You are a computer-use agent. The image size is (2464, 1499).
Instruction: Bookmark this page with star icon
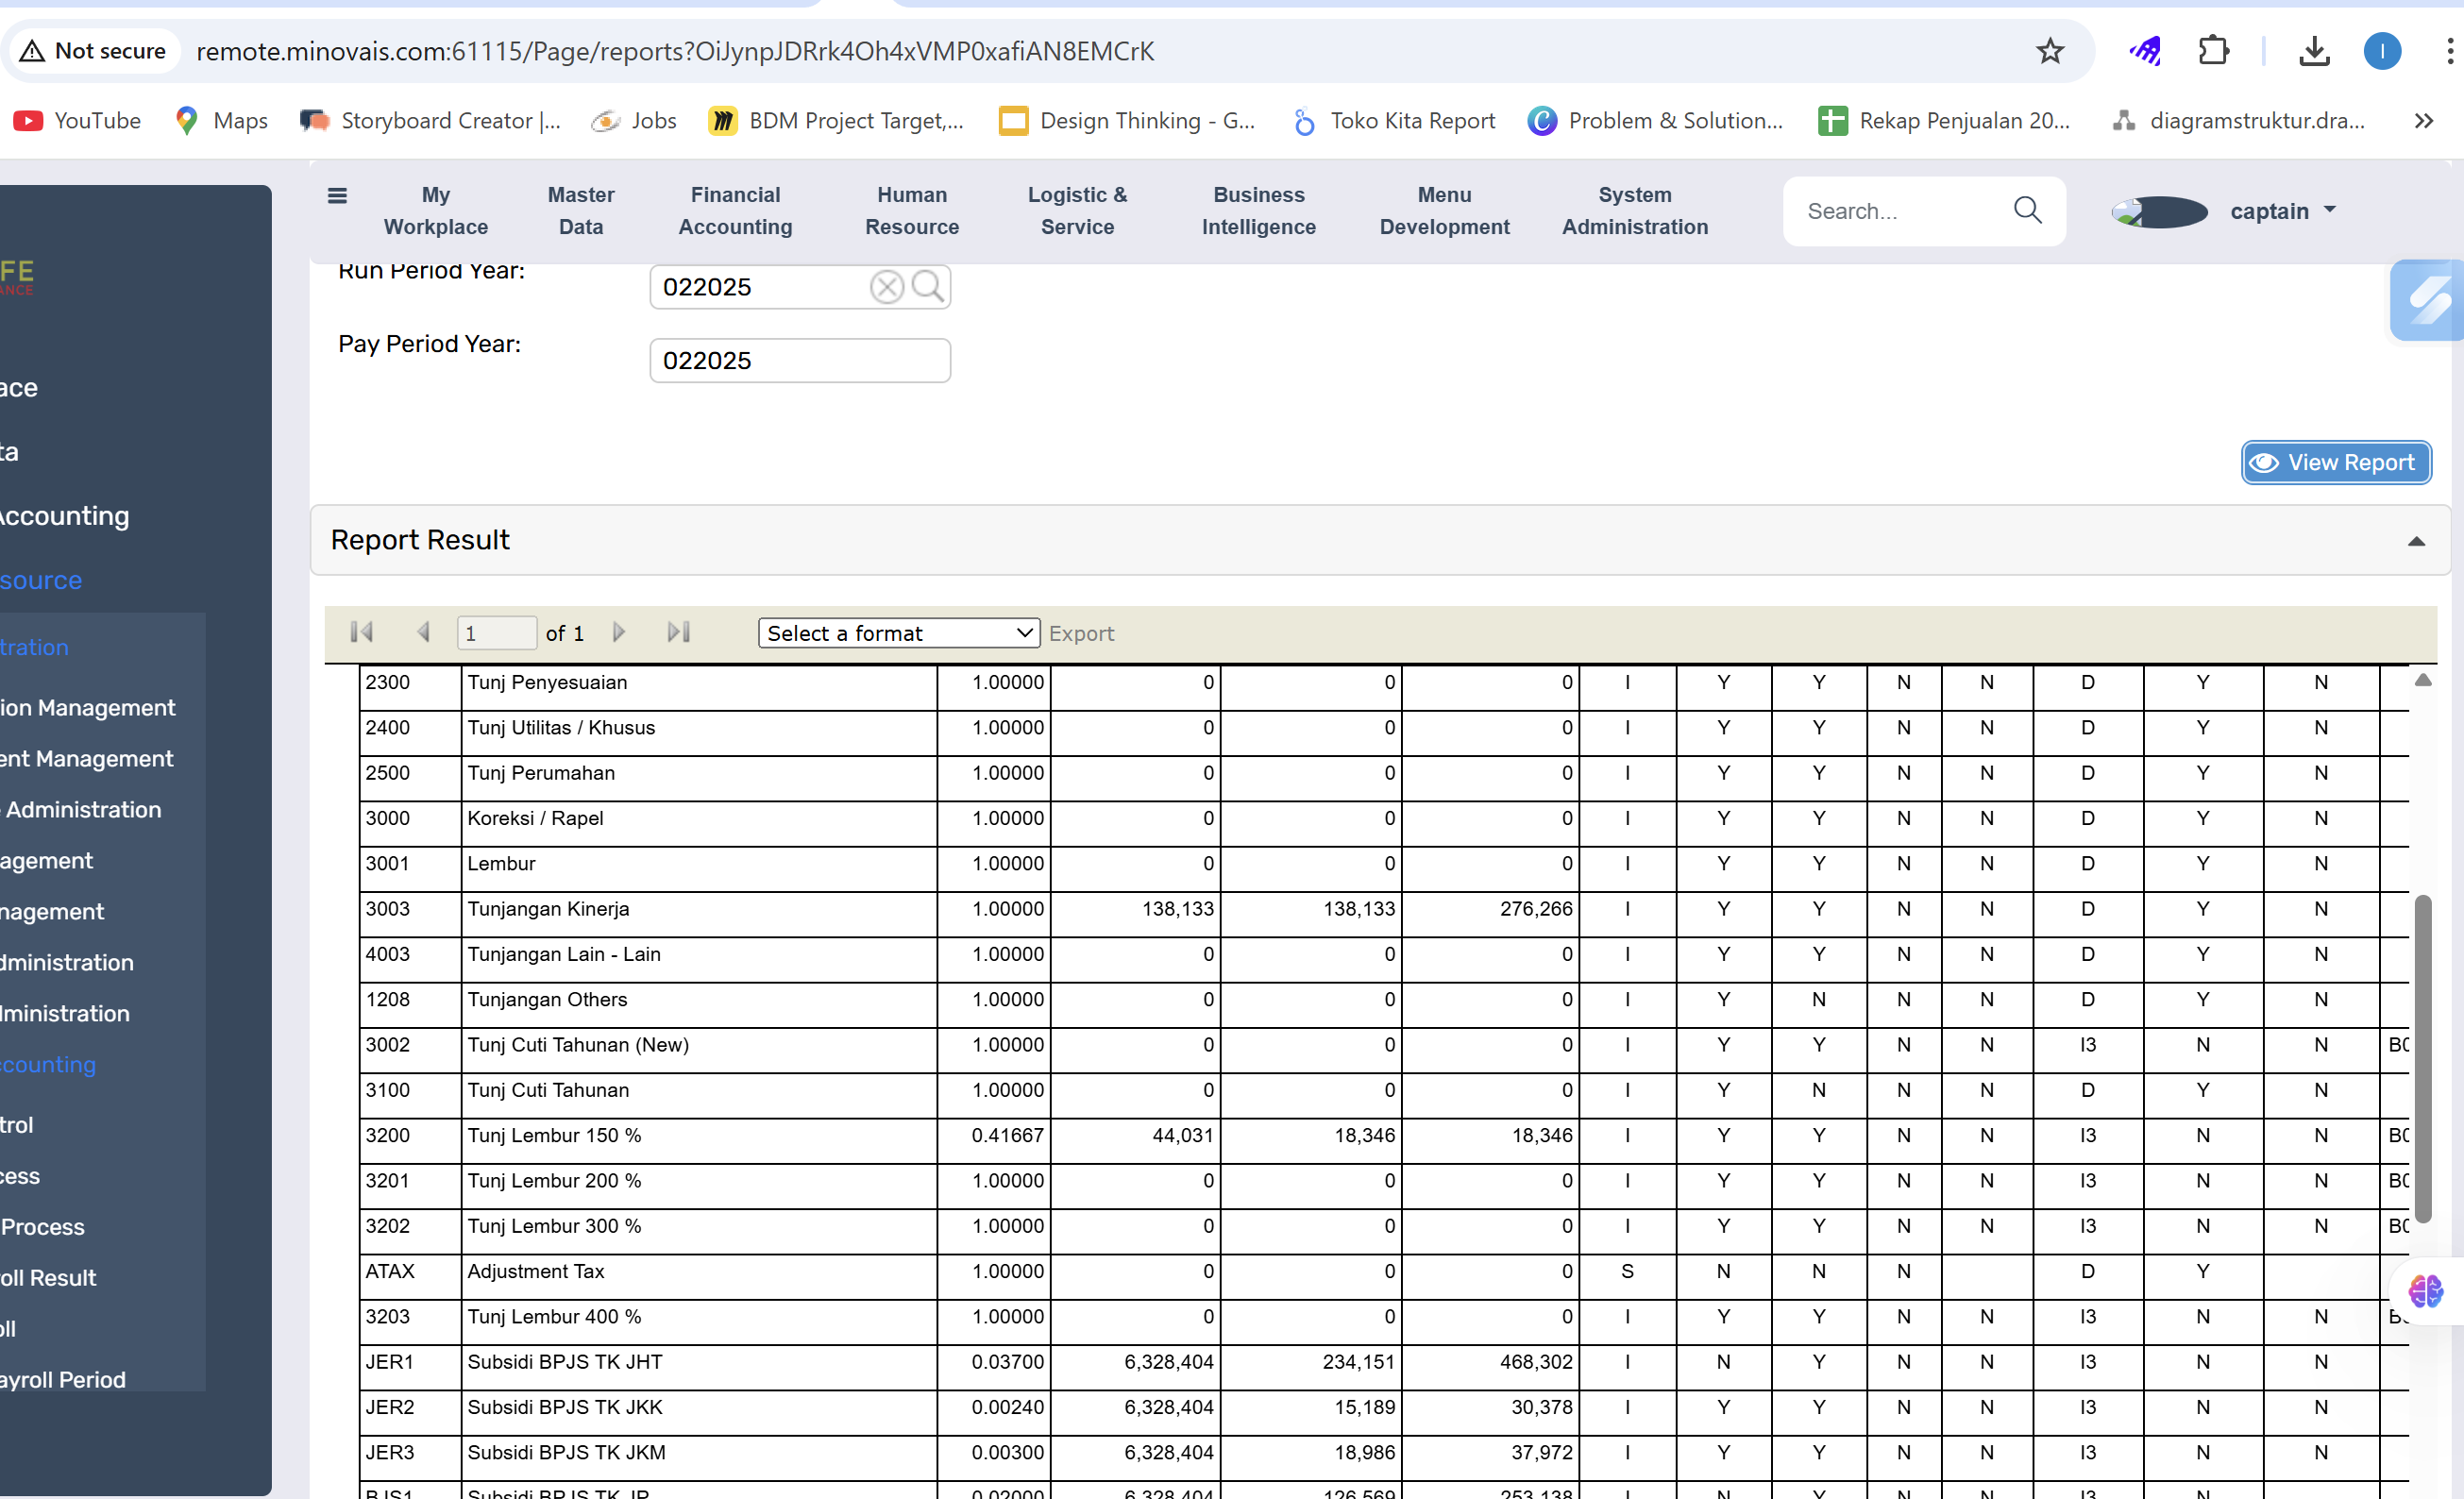(x=2050, y=51)
